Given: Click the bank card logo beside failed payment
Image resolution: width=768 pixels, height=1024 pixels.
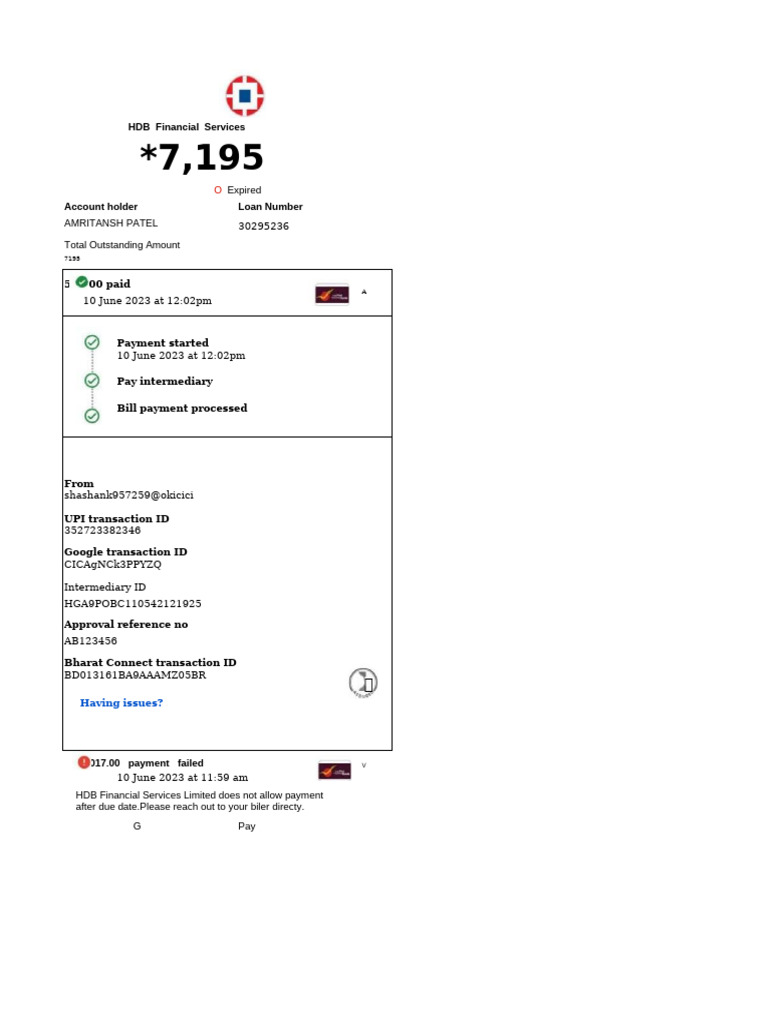Looking at the screenshot, I should 334,771.
